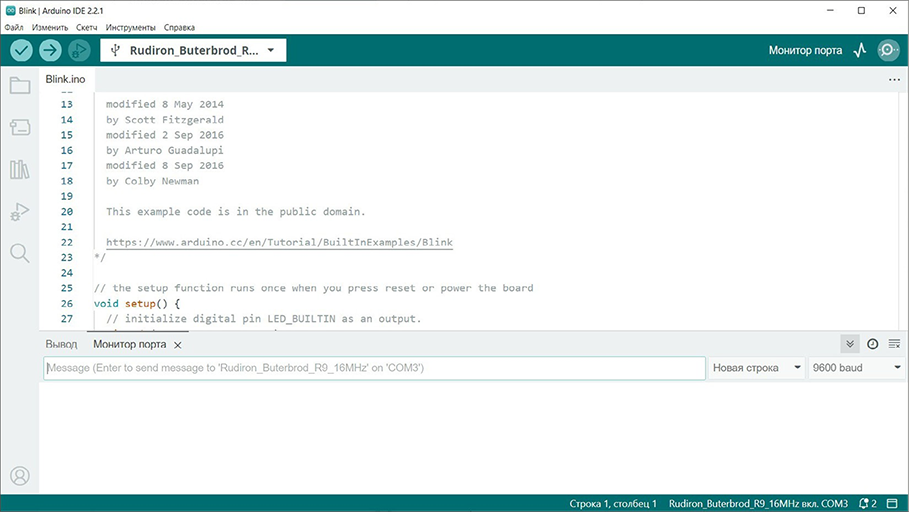
Task: Open the Скетч menu
Action: point(87,27)
